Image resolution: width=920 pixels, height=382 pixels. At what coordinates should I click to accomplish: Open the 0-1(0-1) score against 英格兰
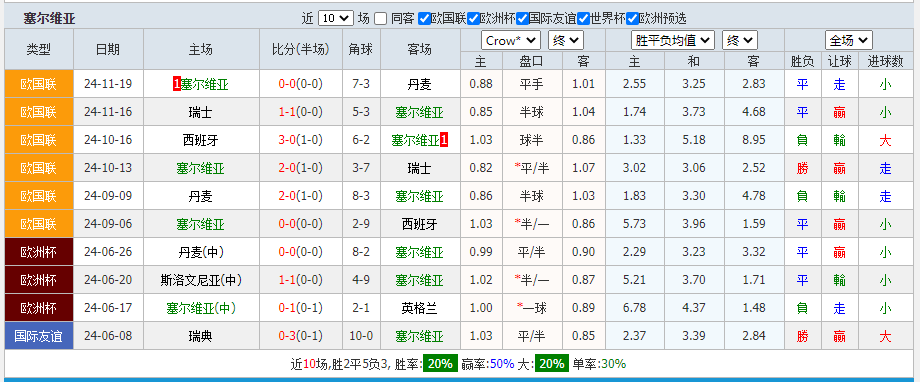[x=300, y=308]
